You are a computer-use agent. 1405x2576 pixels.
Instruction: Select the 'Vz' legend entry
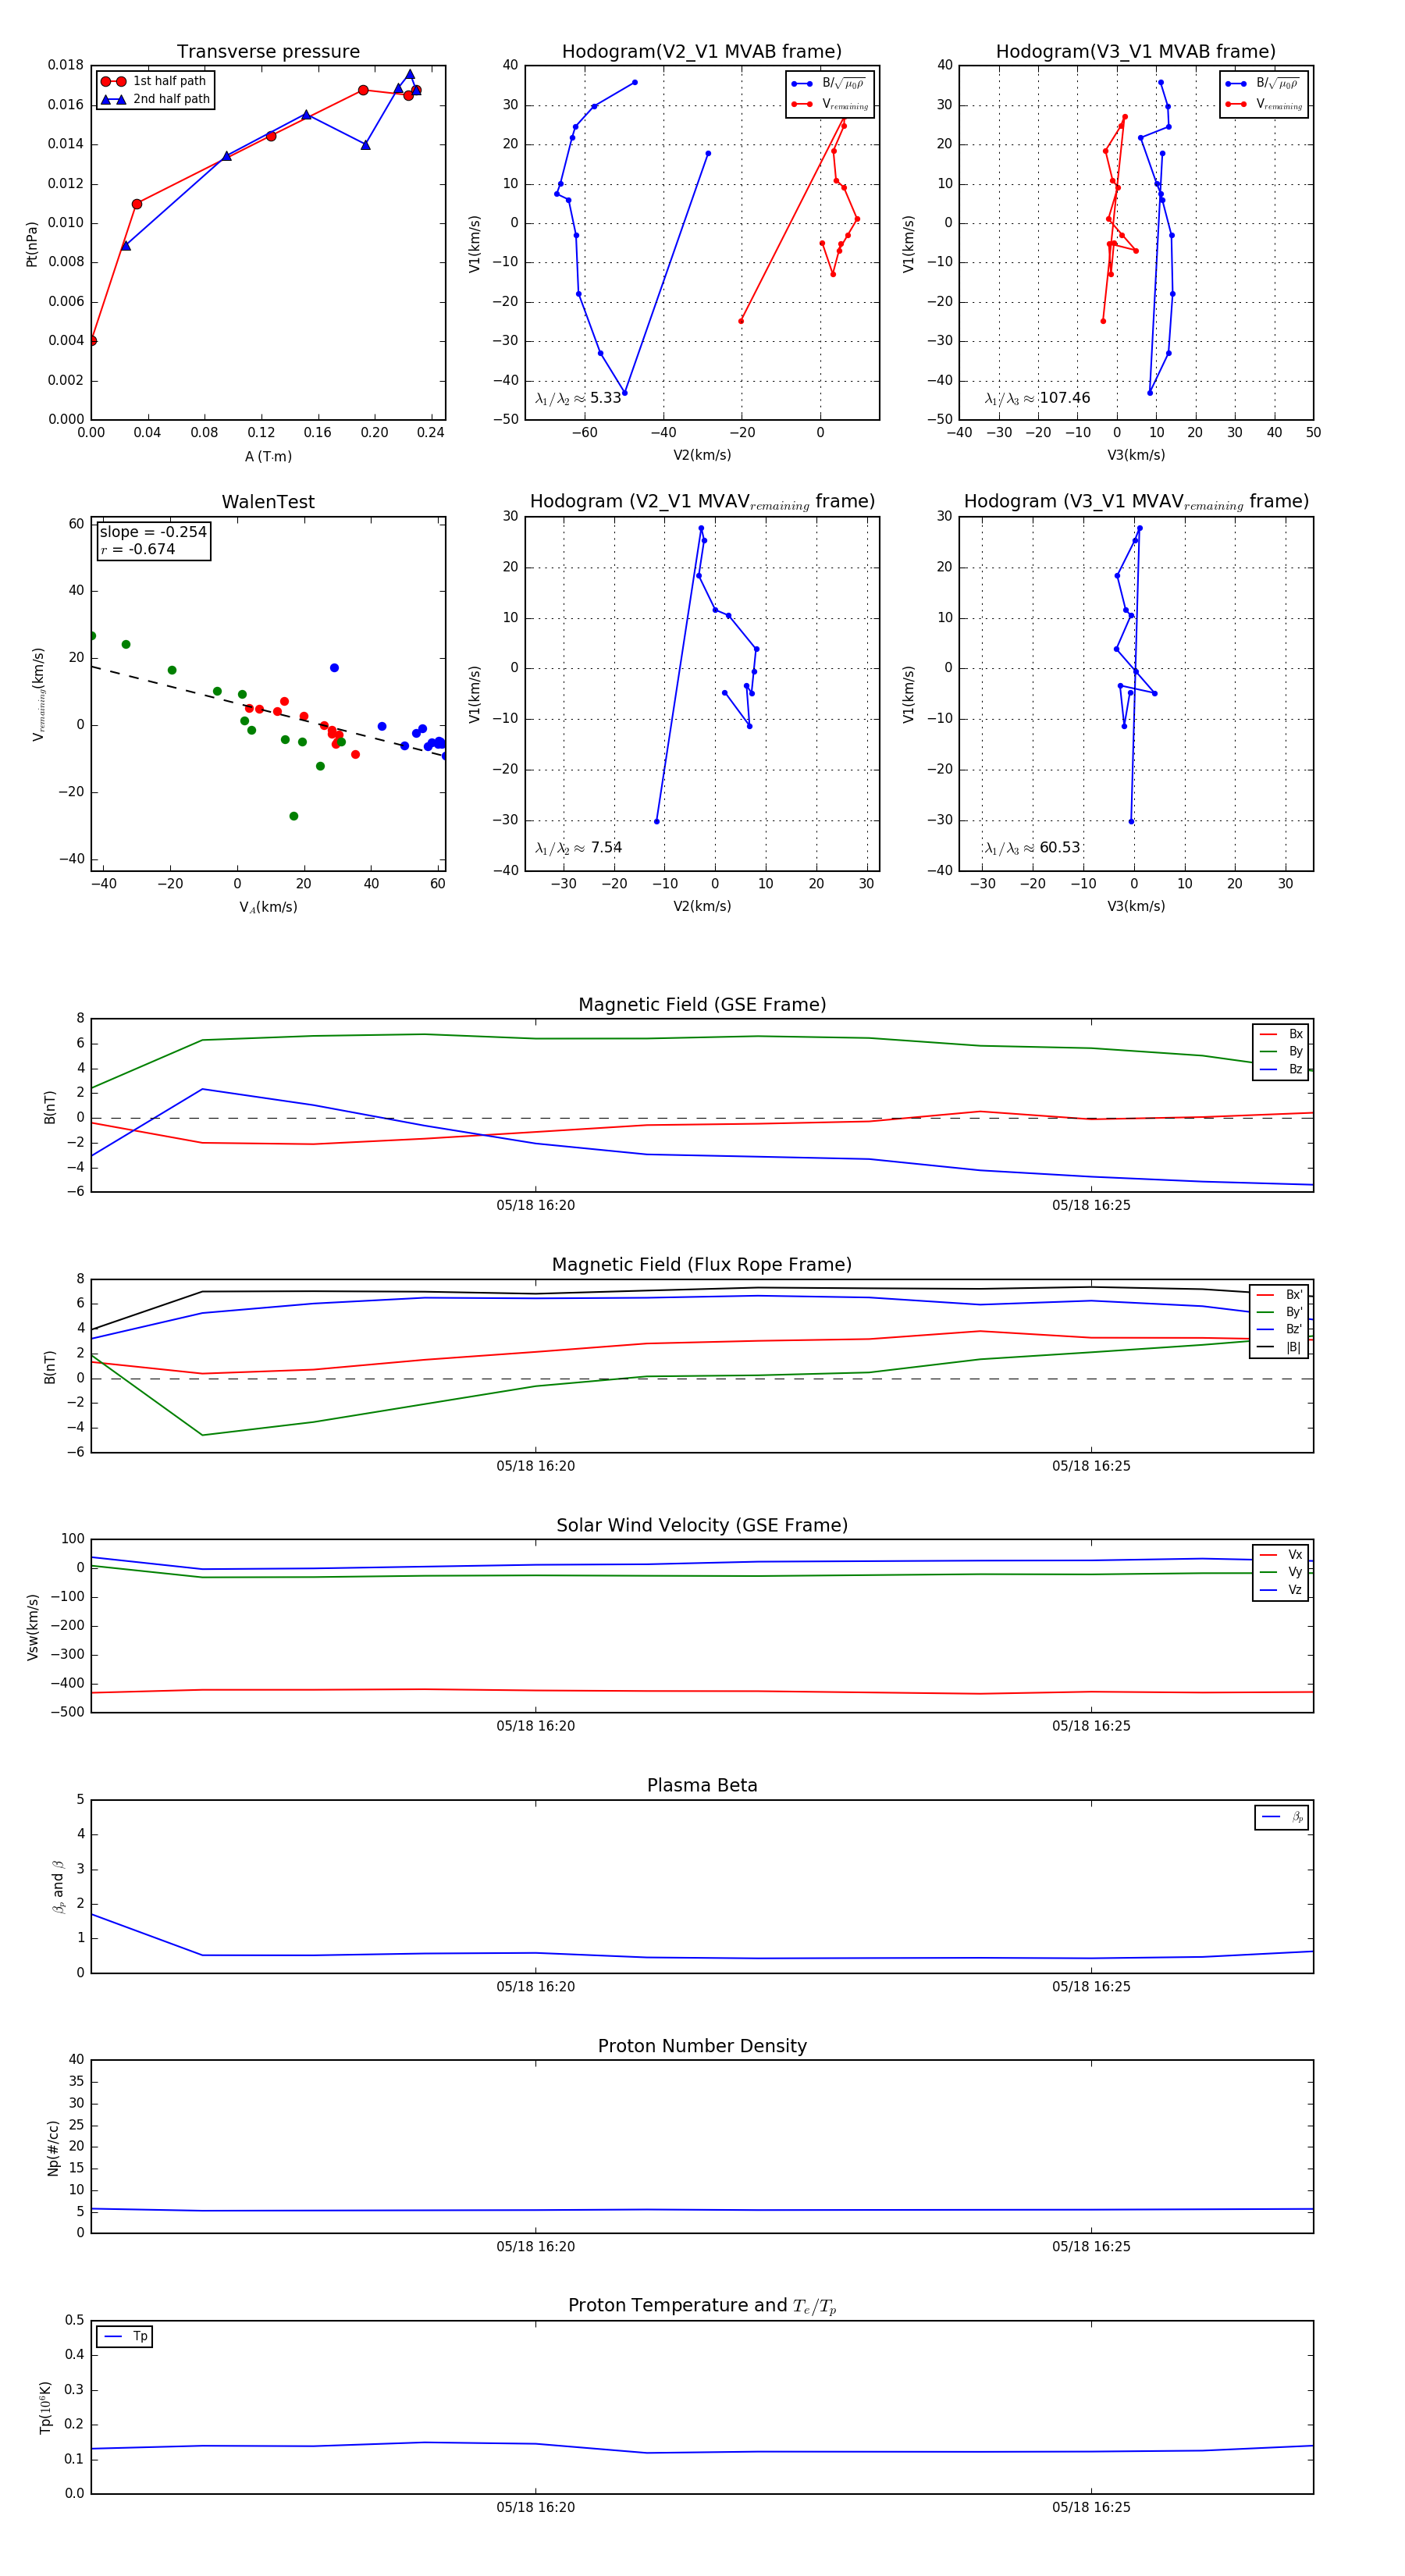1281,1590
